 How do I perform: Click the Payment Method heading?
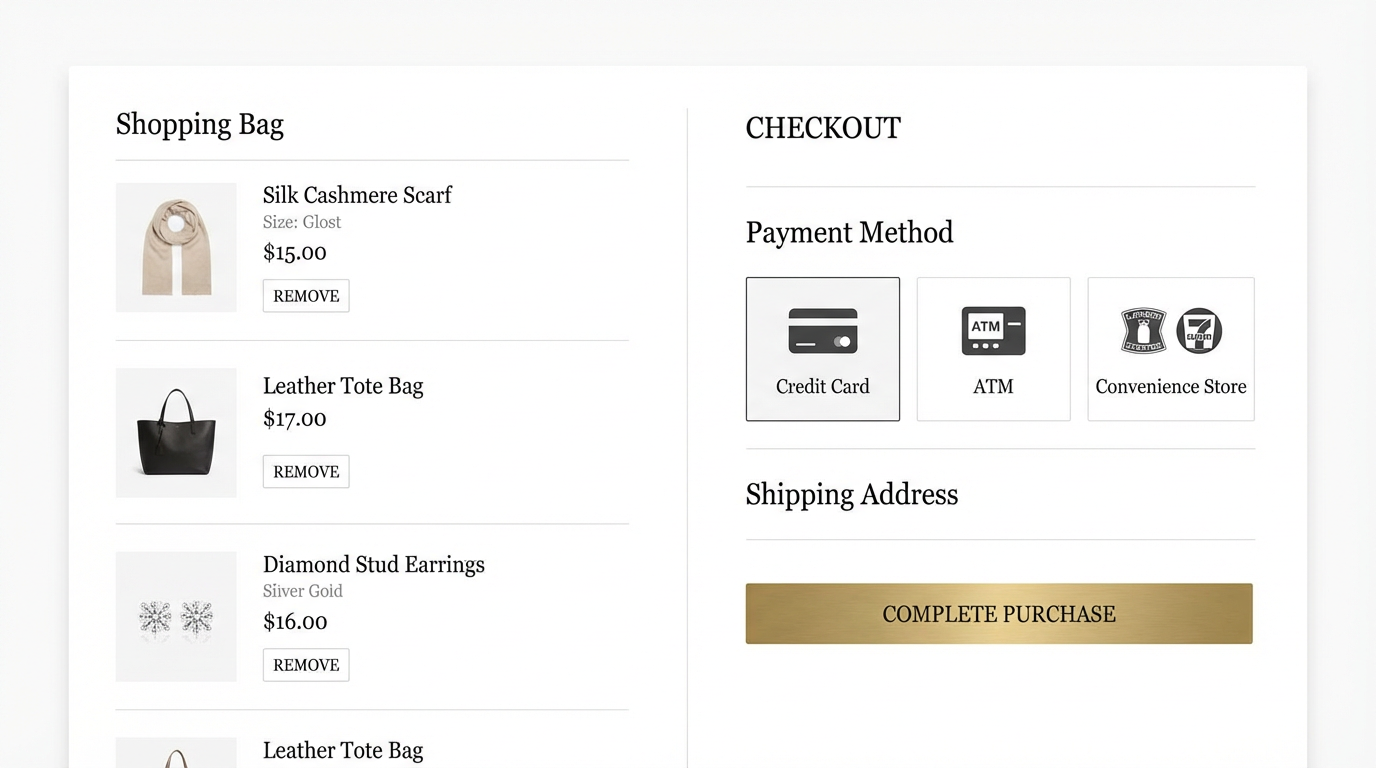click(x=849, y=233)
